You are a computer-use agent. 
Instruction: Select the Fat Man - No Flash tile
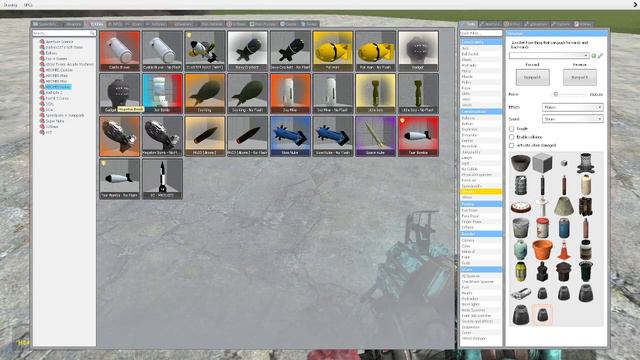point(376,51)
